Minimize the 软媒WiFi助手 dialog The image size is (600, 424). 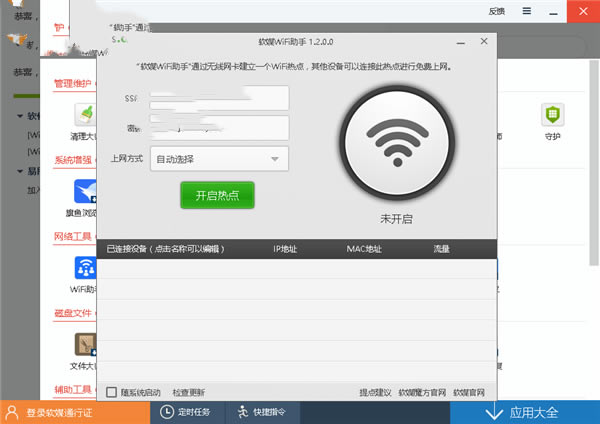point(461,42)
